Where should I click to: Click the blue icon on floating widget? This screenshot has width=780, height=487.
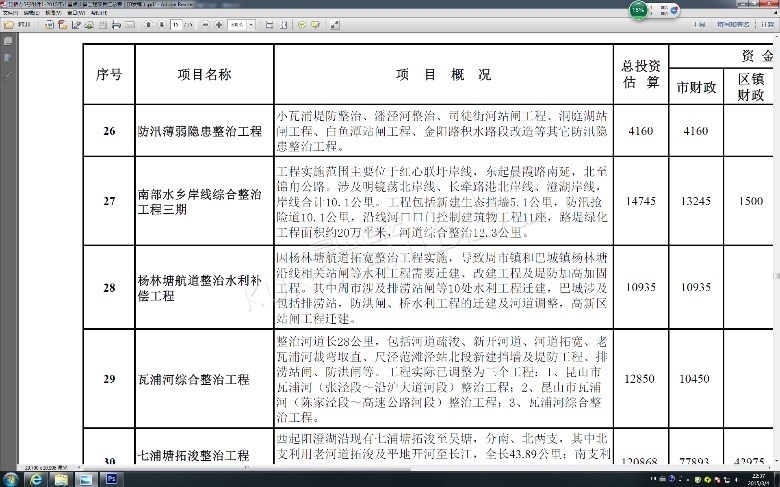coord(674,10)
